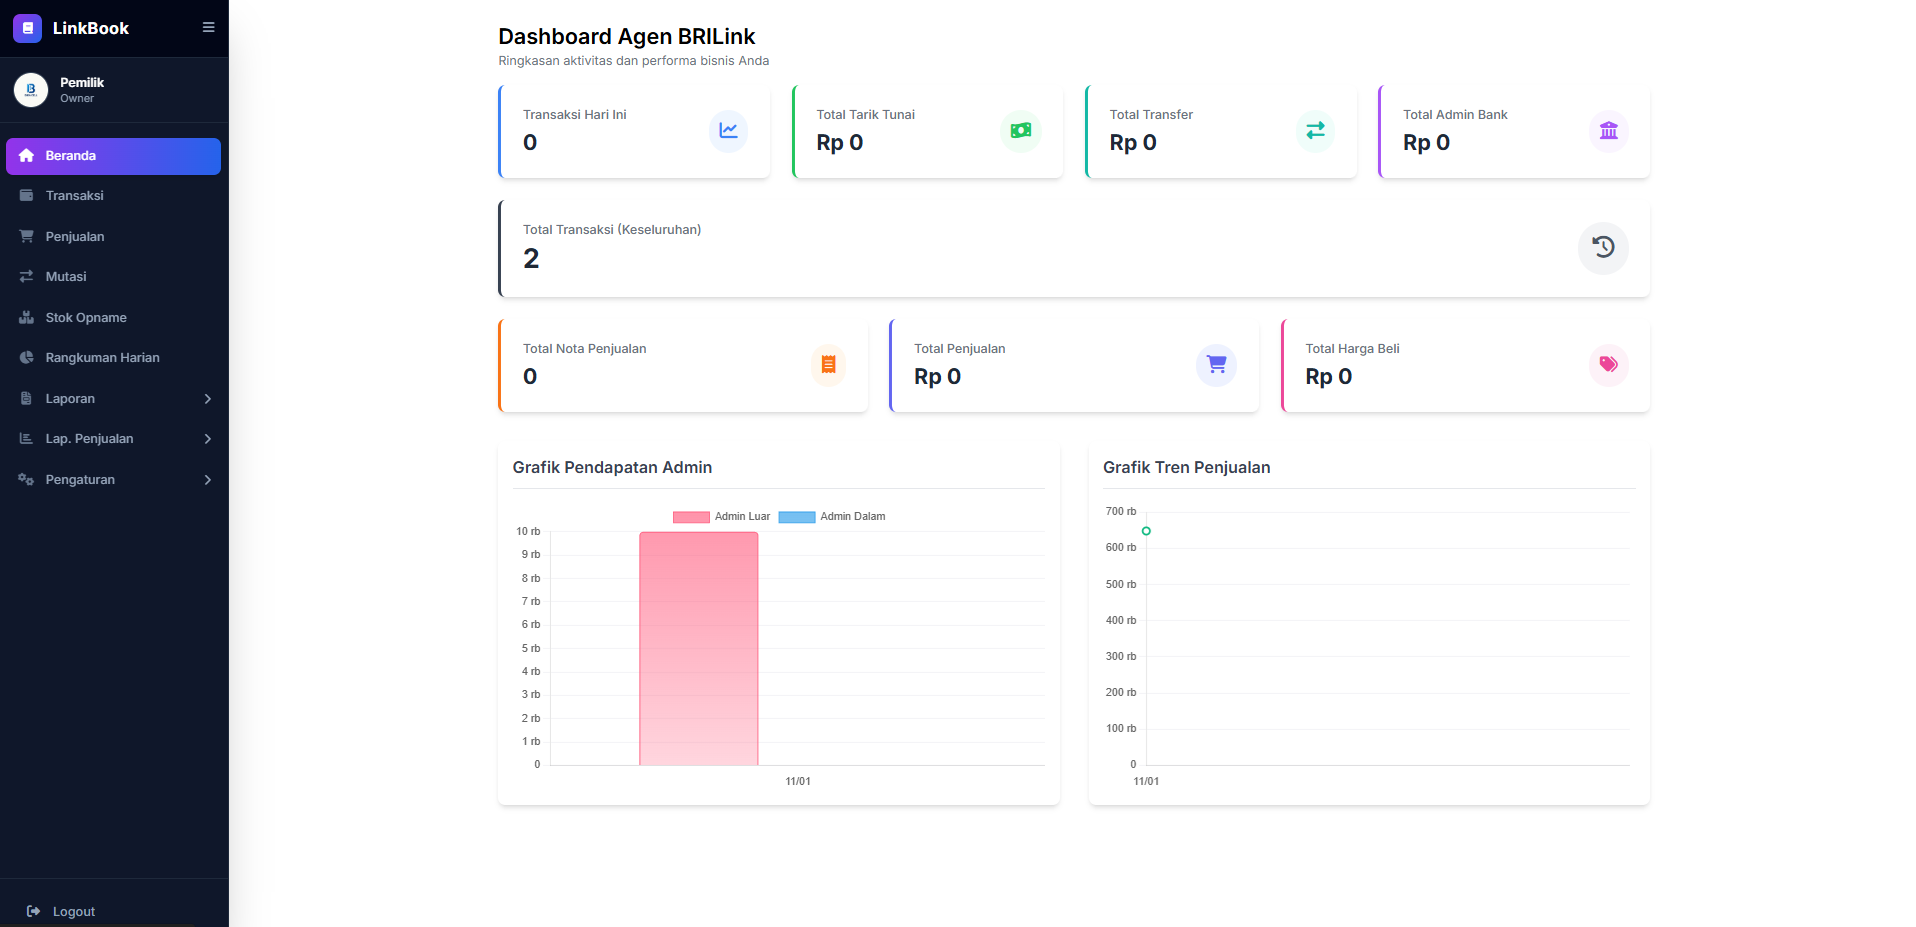Viewport: 1916px width, 927px height.
Task: Click the Total Admin Bank building icon
Action: click(x=1608, y=131)
